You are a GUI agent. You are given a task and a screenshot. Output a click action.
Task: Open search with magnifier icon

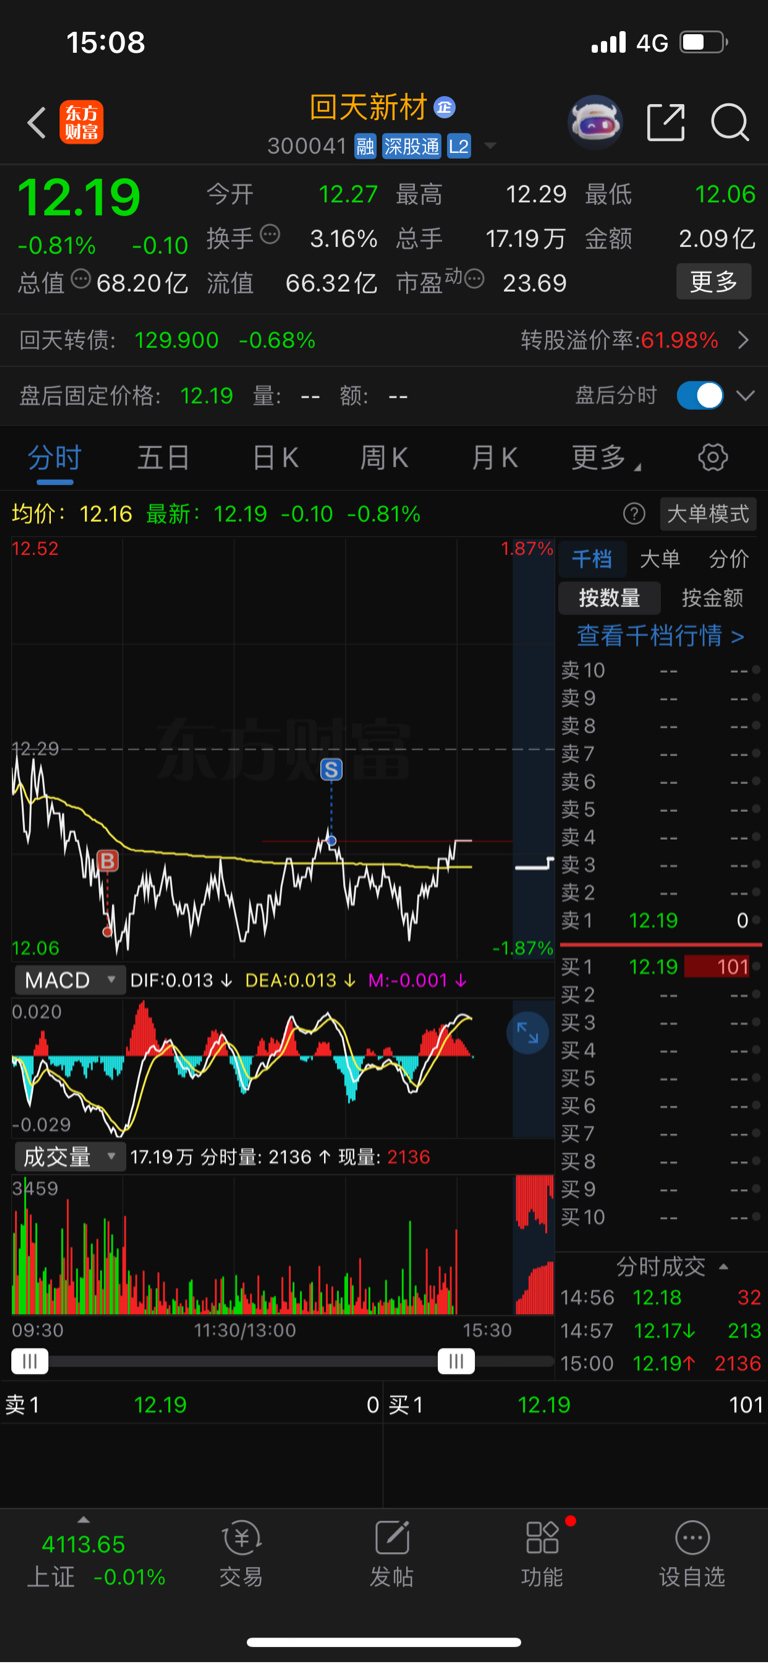(x=730, y=123)
